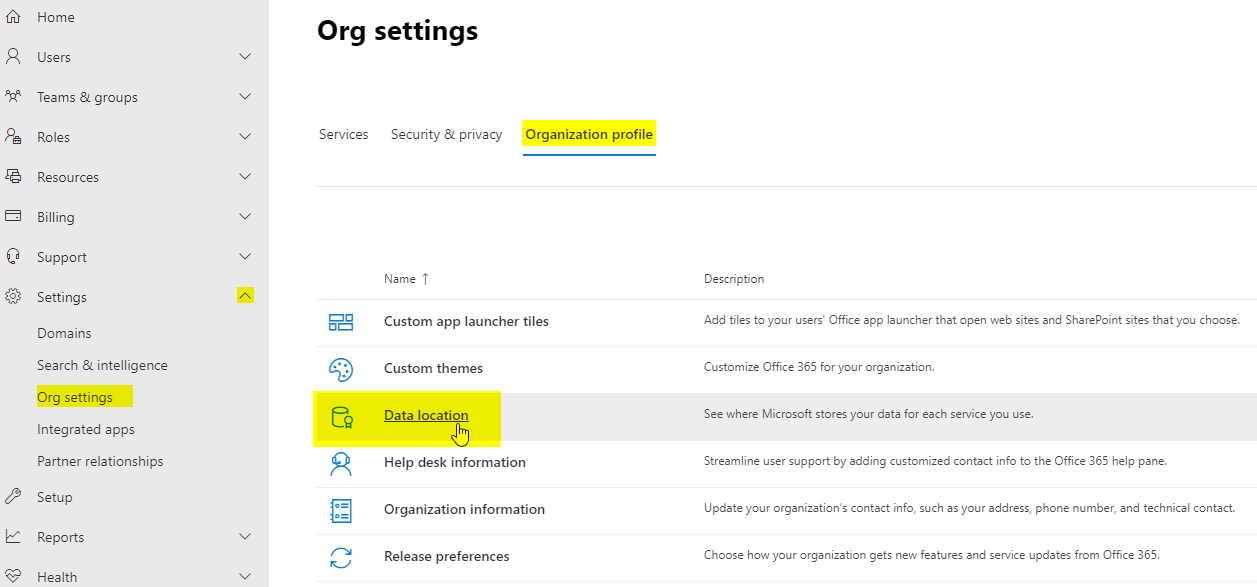
Task: Switch to the Services tab
Action: click(x=343, y=134)
